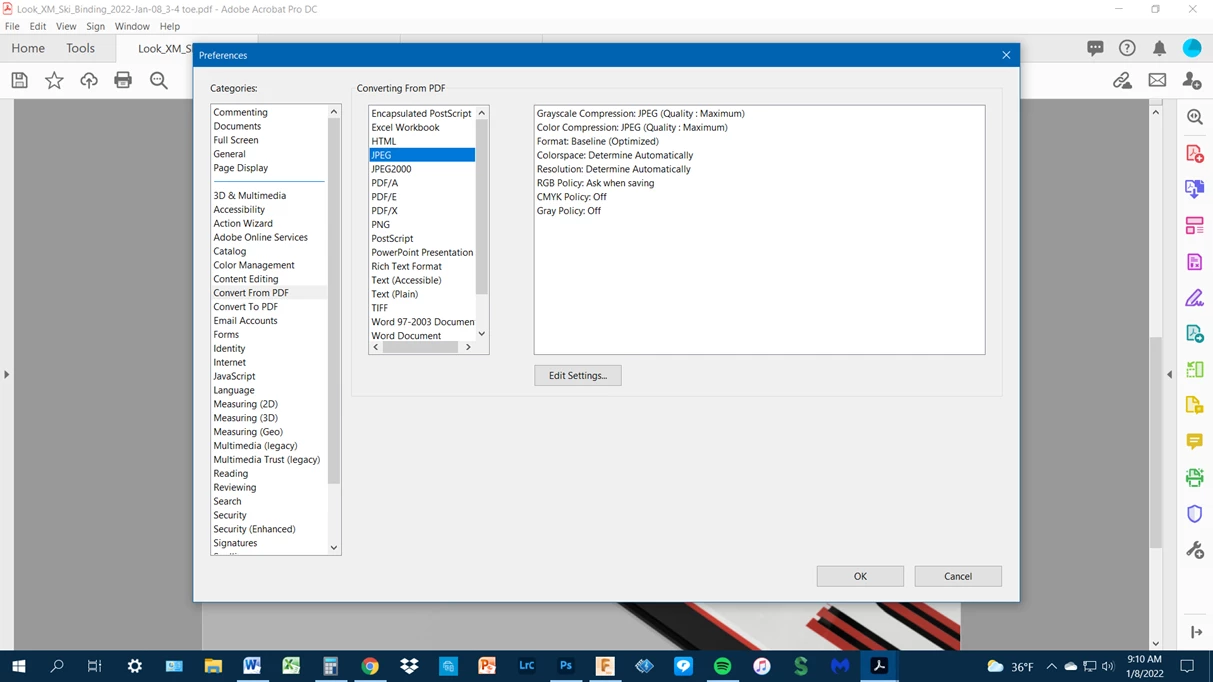Click the collapse right pane arrow icon
Image resolution: width=1213 pixels, height=682 pixels.
(x=1196, y=632)
